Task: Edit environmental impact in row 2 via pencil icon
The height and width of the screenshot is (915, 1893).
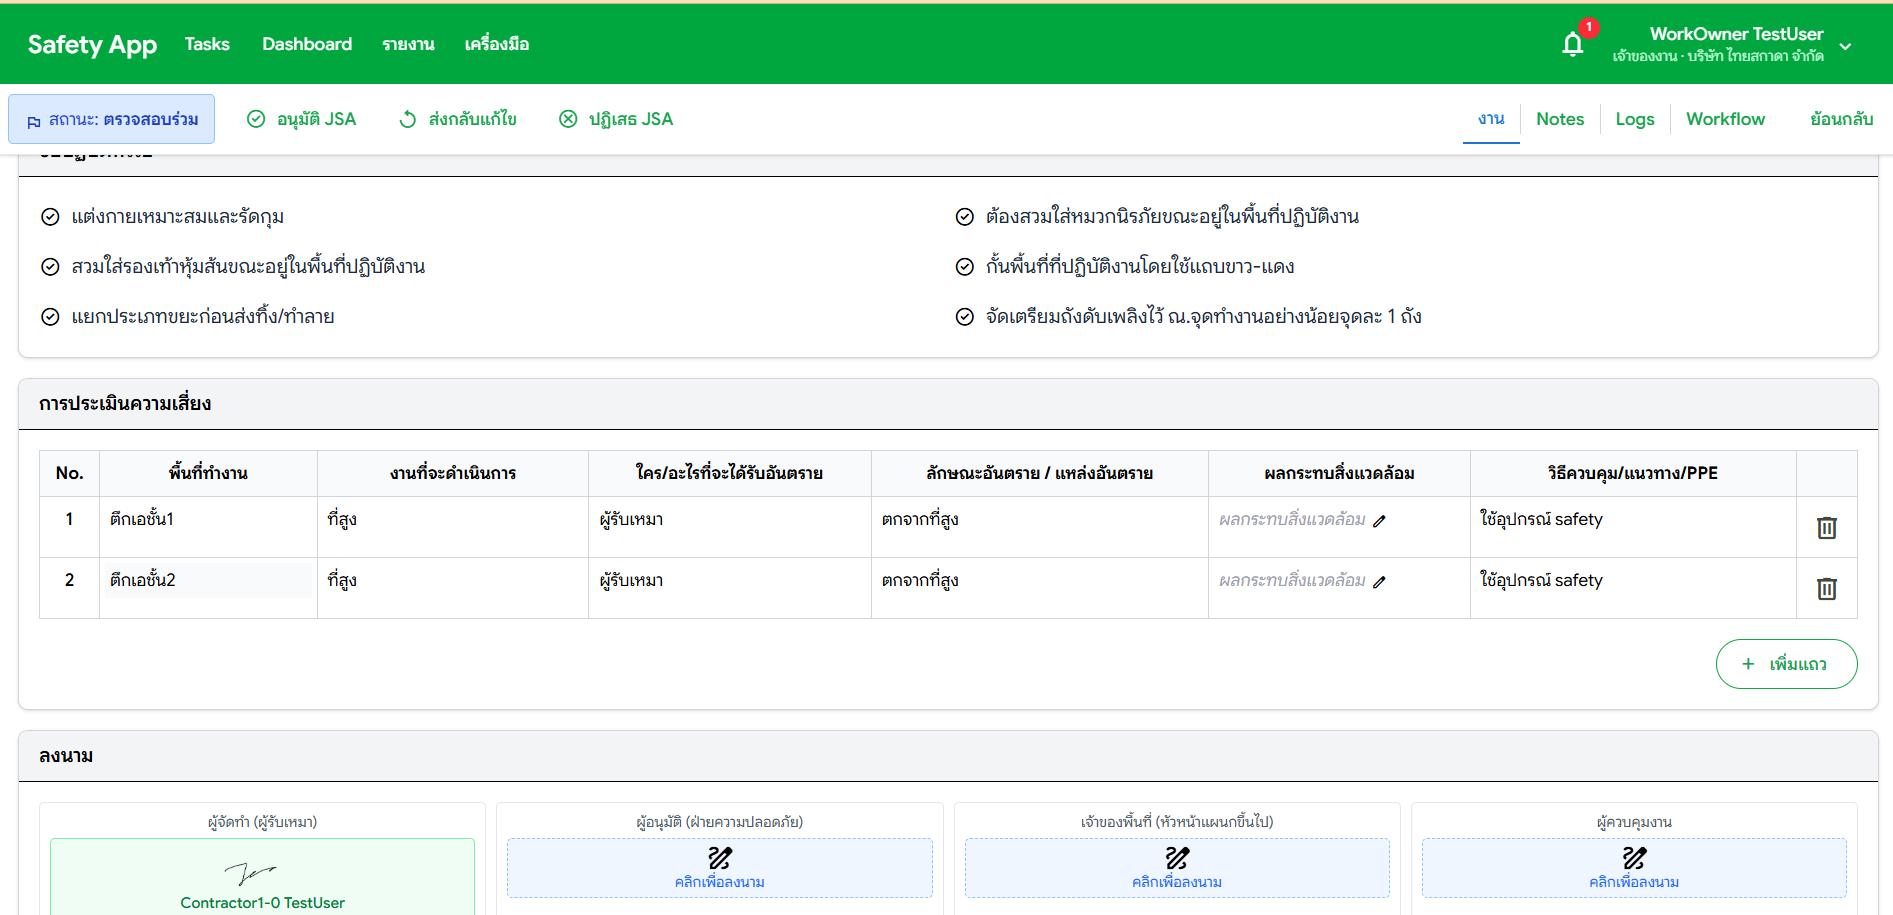Action: pyautogui.click(x=1381, y=581)
